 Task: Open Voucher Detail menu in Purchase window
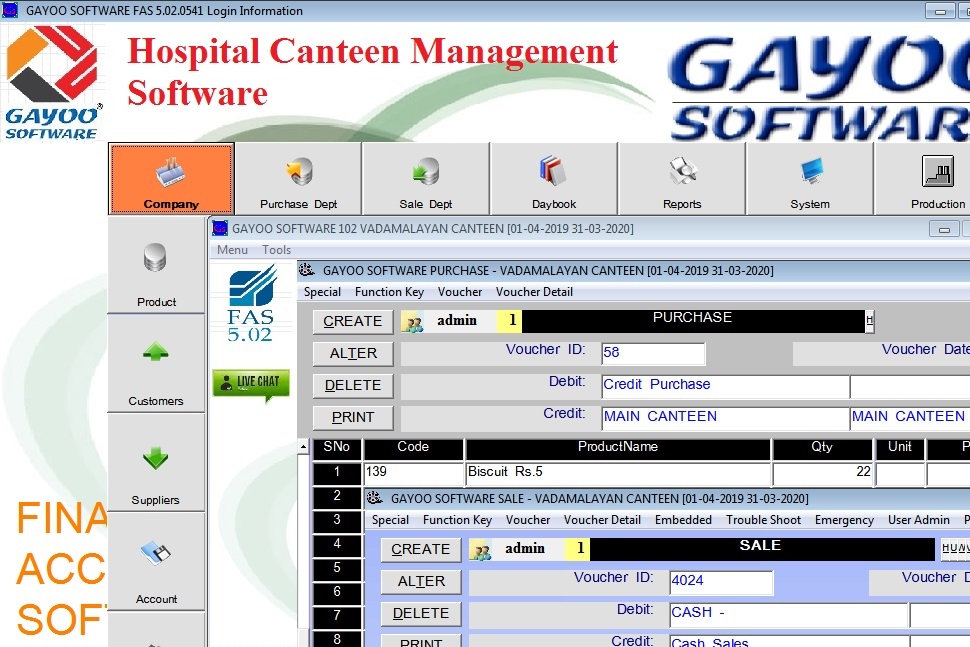coord(534,292)
